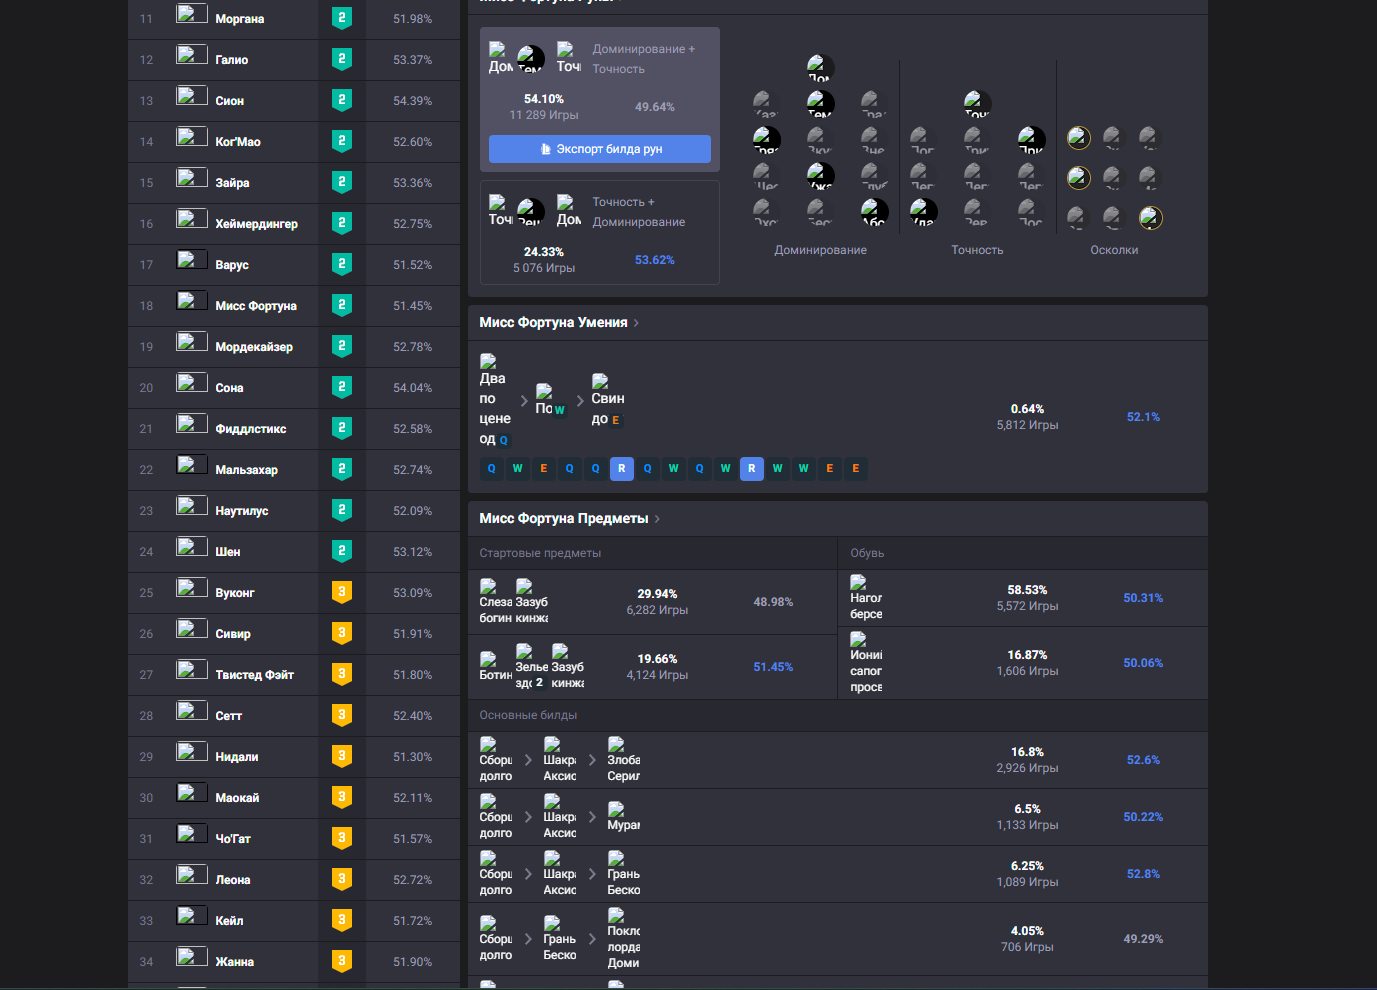Image resolution: width=1377 pixels, height=990 pixels.
Task: Click the 51.91% win rate for Сивир
Action: click(x=413, y=634)
